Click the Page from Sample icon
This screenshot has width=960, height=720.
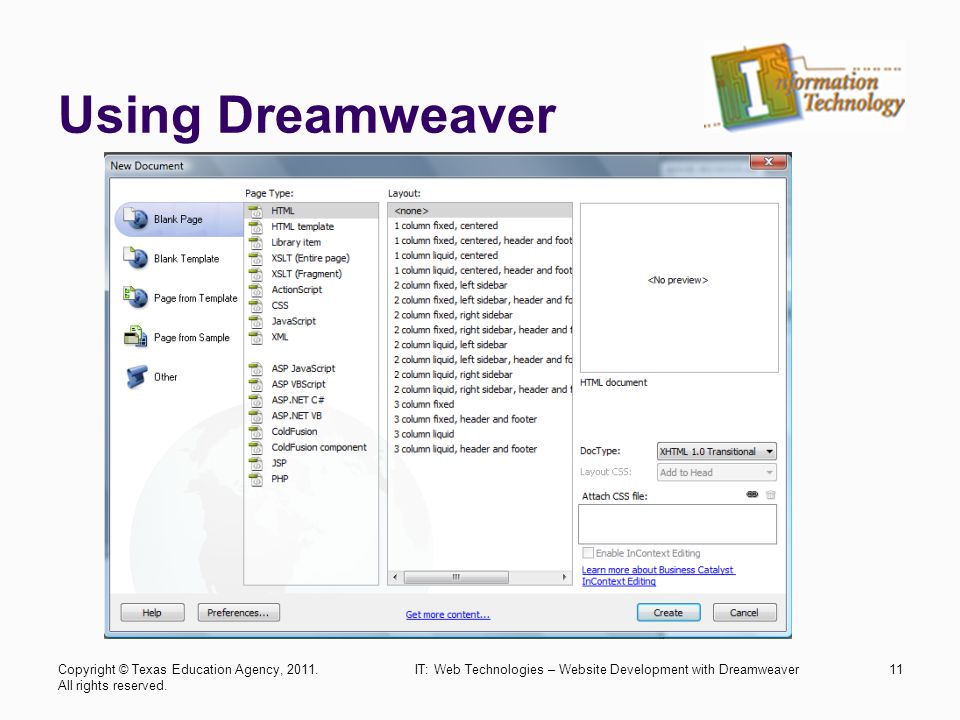coord(135,337)
